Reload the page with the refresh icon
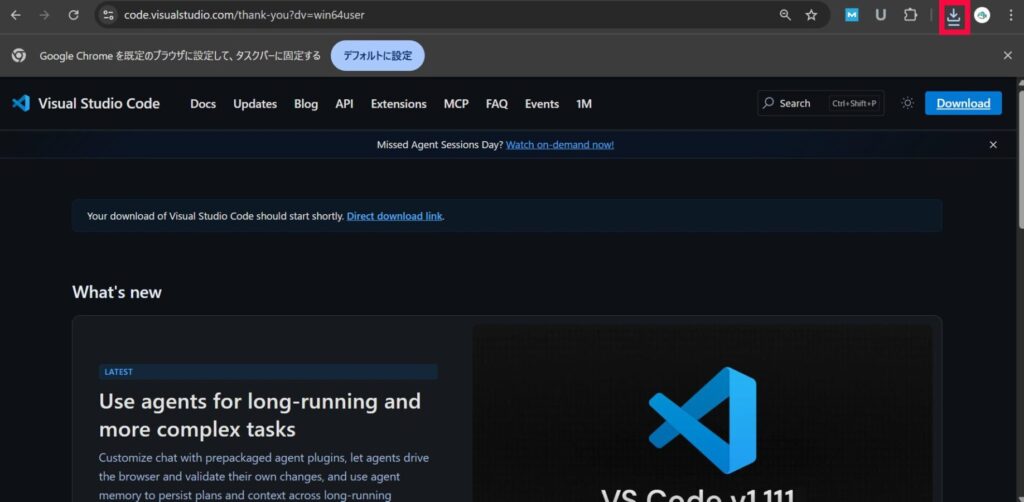This screenshot has width=1024, height=502. click(x=74, y=15)
